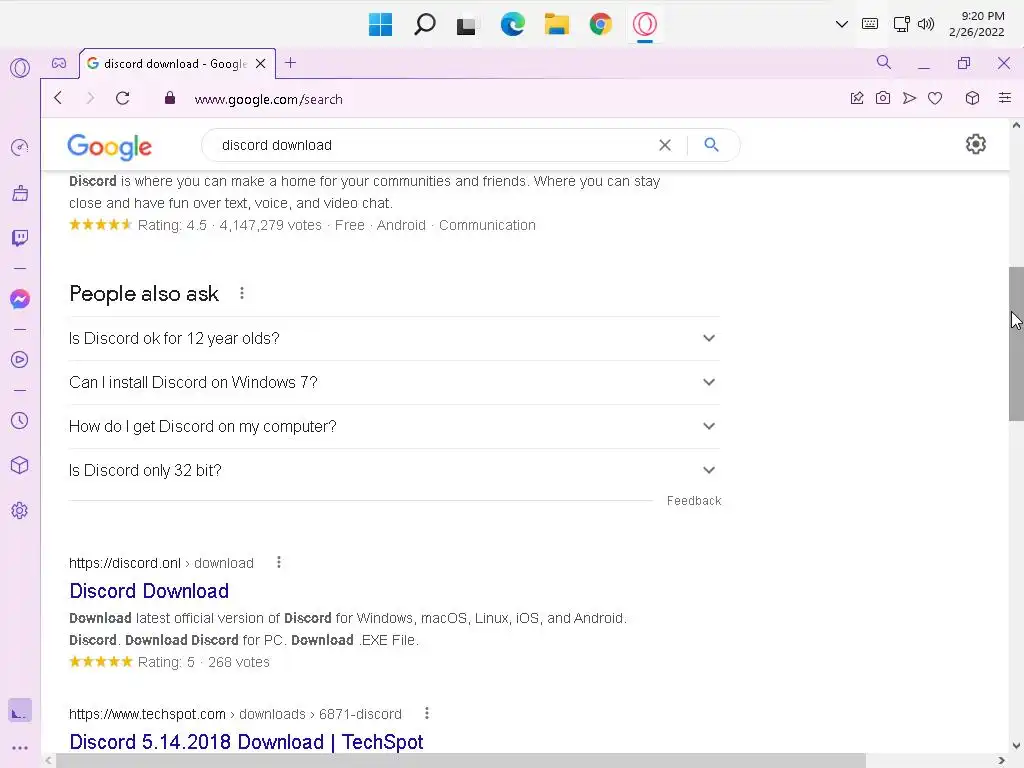The height and width of the screenshot is (768, 1024).
Task: Open People also ask options menu
Action: pyautogui.click(x=242, y=293)
